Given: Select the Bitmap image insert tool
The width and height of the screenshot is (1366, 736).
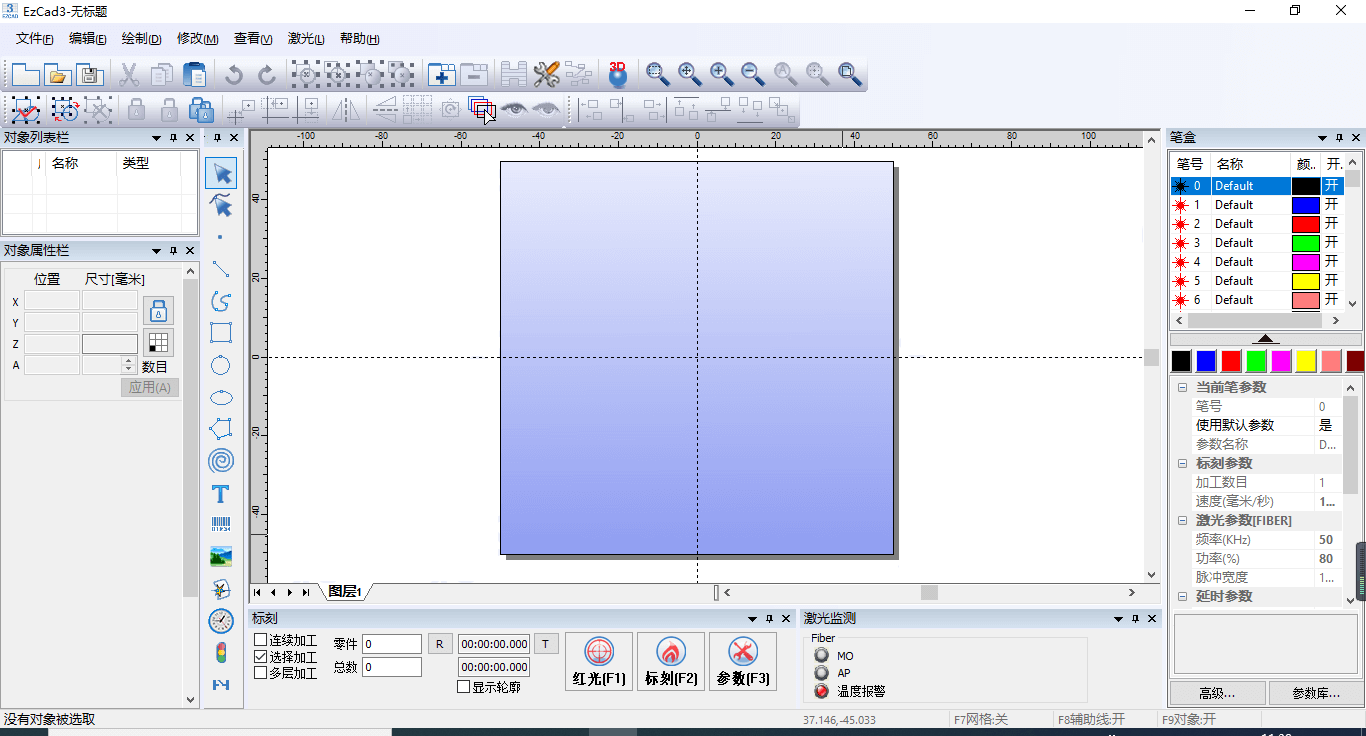Looking at the screenshot, I should tap(221, 557).
